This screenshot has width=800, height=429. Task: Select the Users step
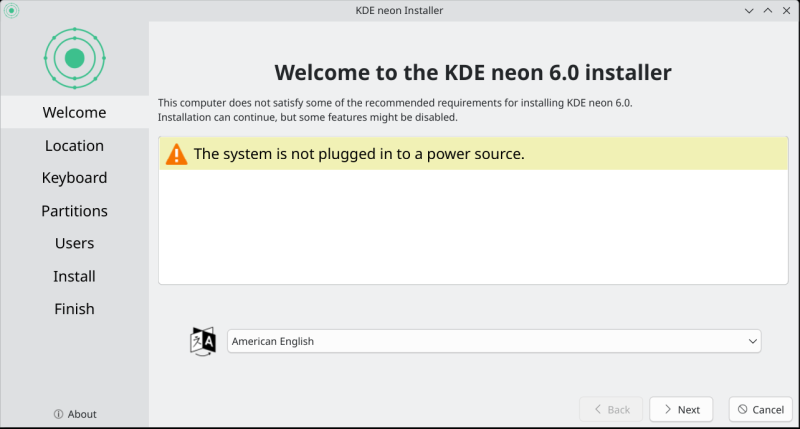[x=74, y=243]
